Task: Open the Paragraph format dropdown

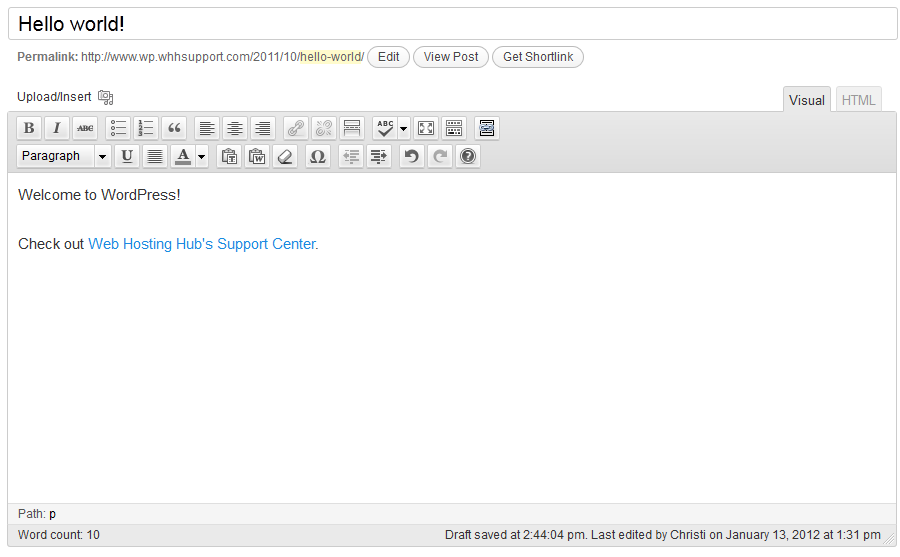Action: (63, 156)
